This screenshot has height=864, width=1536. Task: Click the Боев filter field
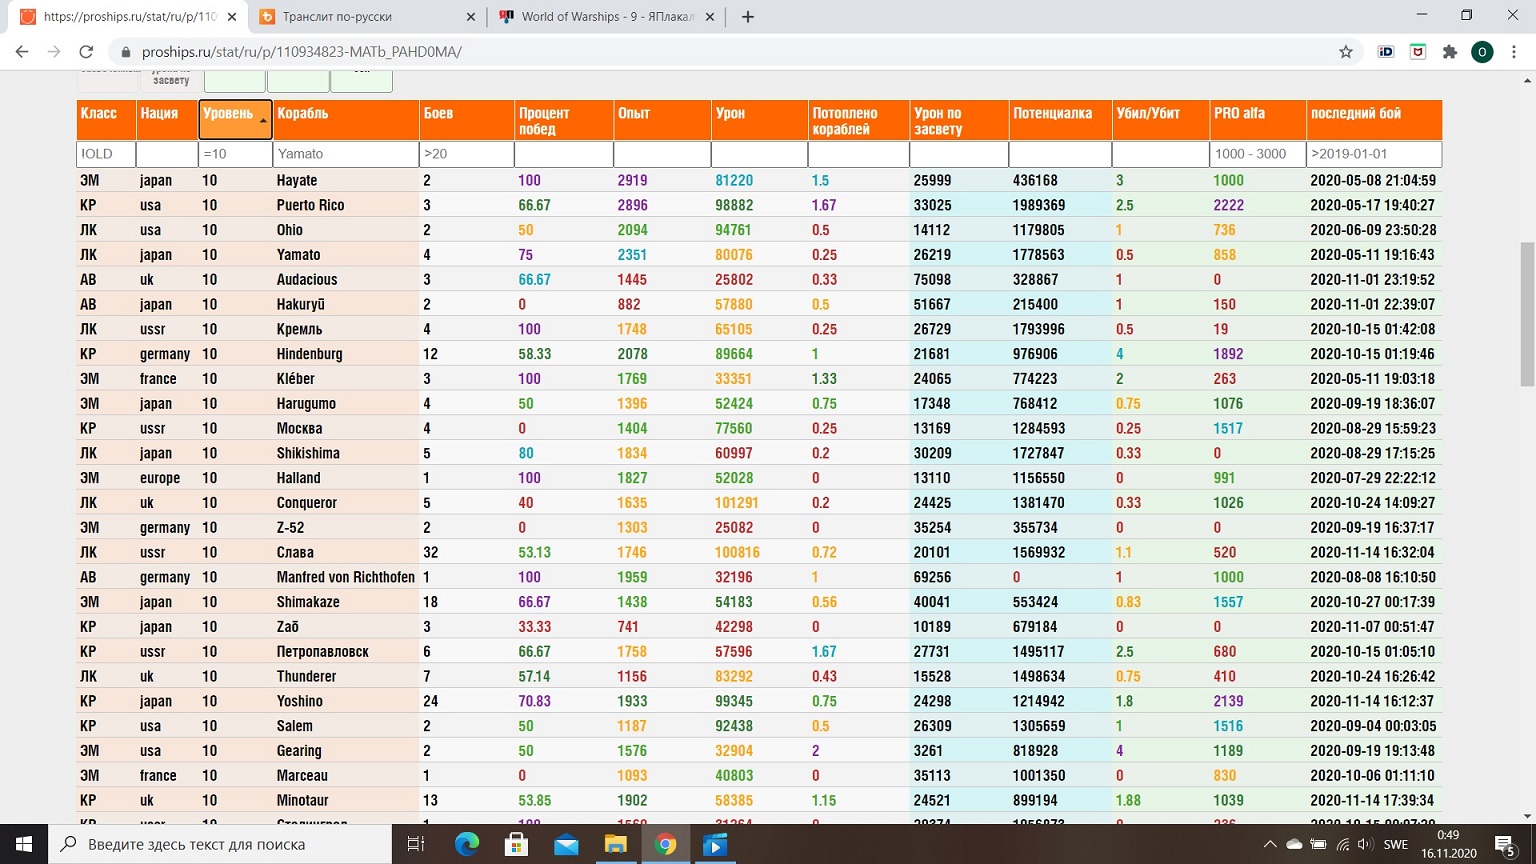tap(466, 154)
